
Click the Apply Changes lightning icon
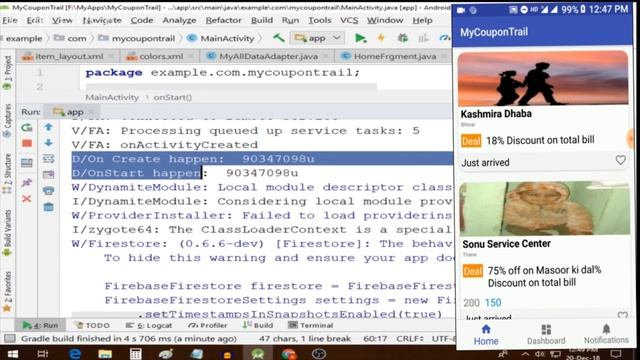click(381, 38)
